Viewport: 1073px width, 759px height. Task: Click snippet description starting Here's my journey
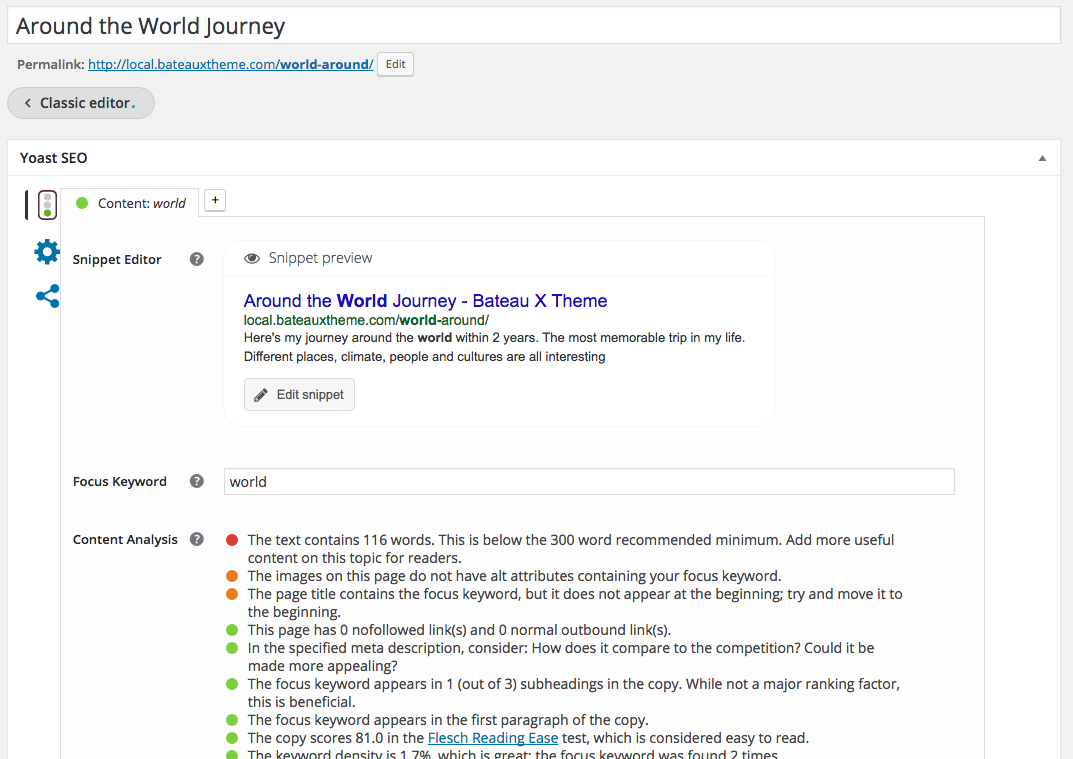coord(494,347)
